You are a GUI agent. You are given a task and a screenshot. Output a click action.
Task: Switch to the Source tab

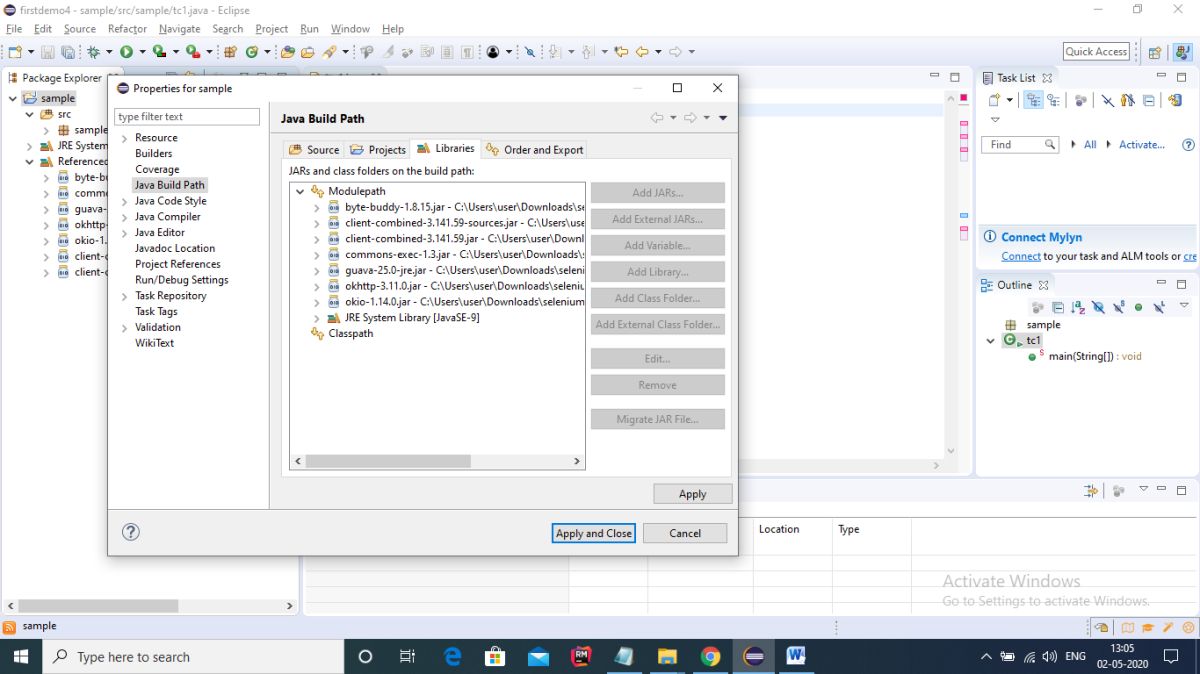[x=314, y=150]
